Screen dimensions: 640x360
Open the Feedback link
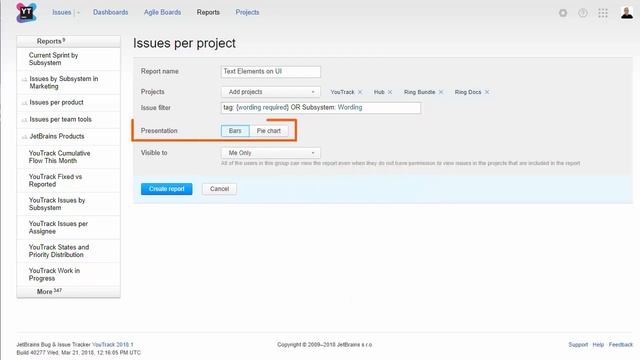pyautogui.click(x=620, y=345)
